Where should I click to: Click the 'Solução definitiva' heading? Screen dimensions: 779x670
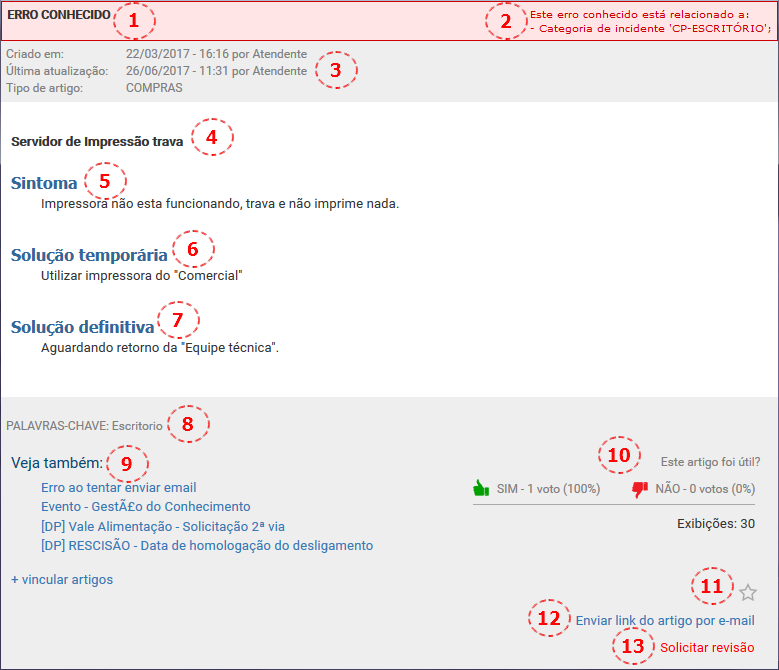pyautogui.click(x=83, y=327)
